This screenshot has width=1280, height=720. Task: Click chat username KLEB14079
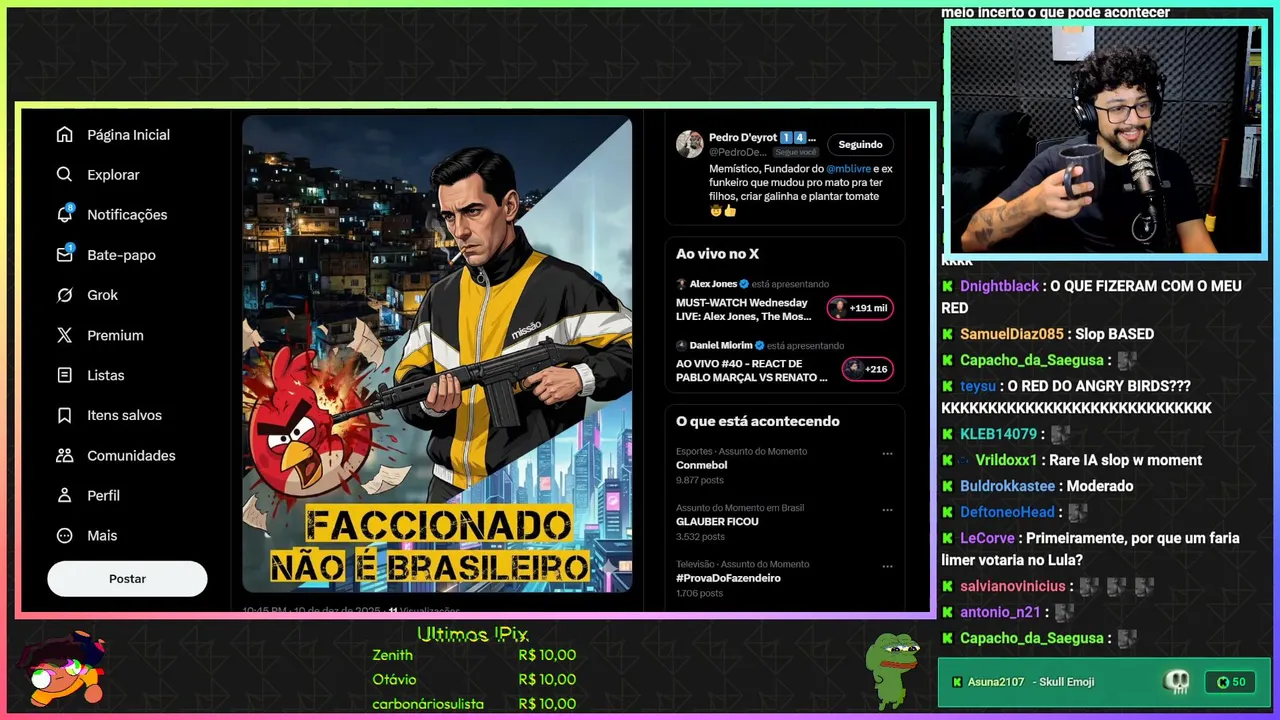[999, 434]
